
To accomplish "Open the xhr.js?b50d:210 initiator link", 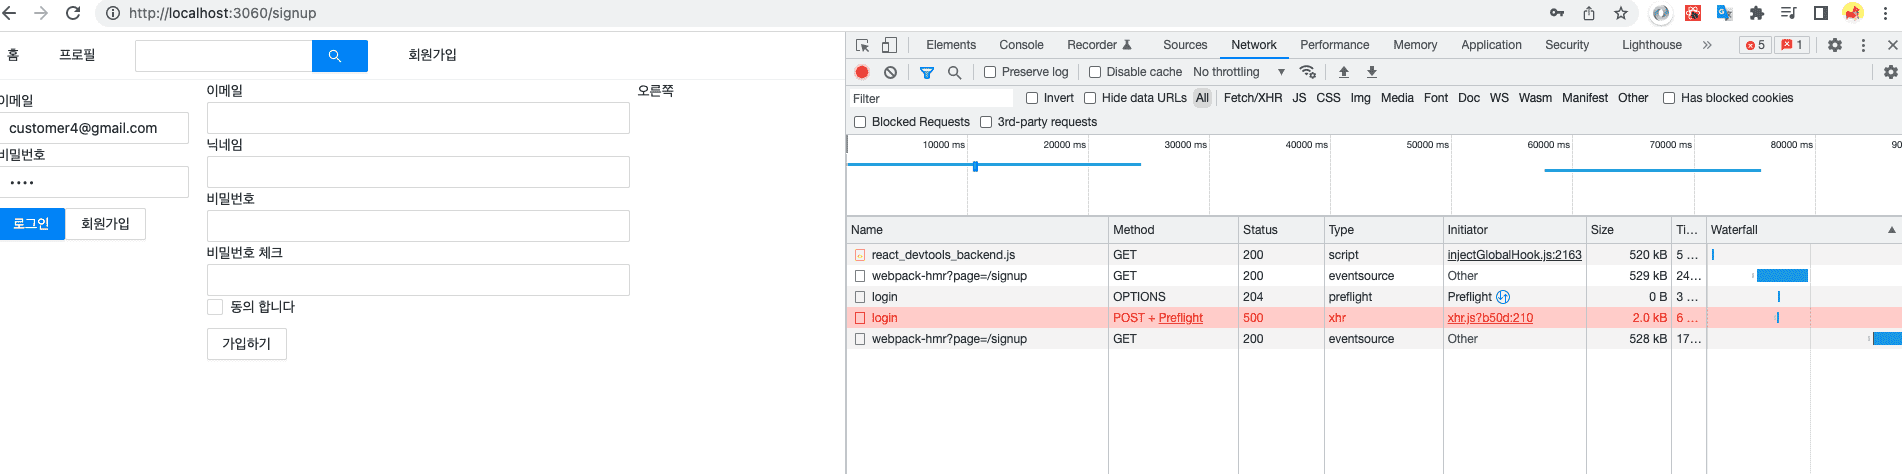I will click(x=1490, y=318).
